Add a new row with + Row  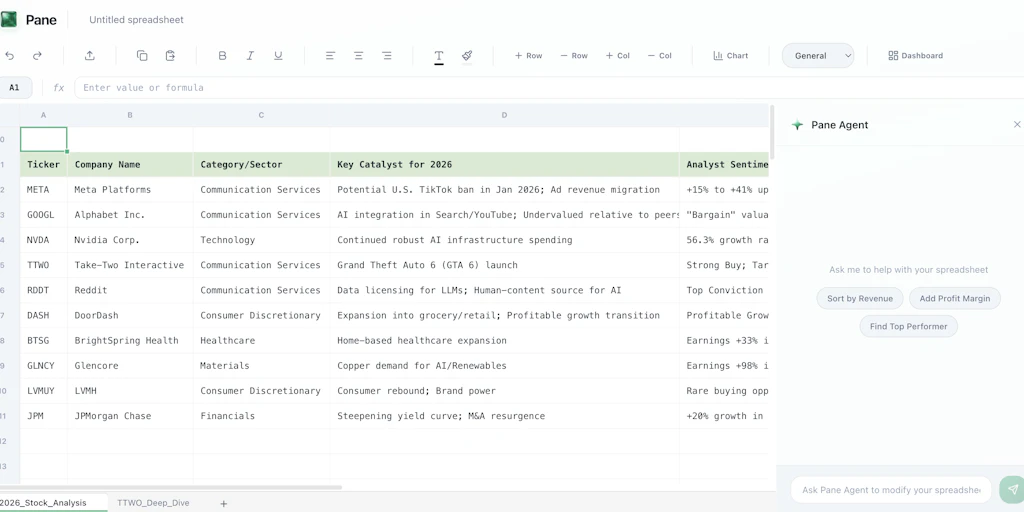pos(528,56)
